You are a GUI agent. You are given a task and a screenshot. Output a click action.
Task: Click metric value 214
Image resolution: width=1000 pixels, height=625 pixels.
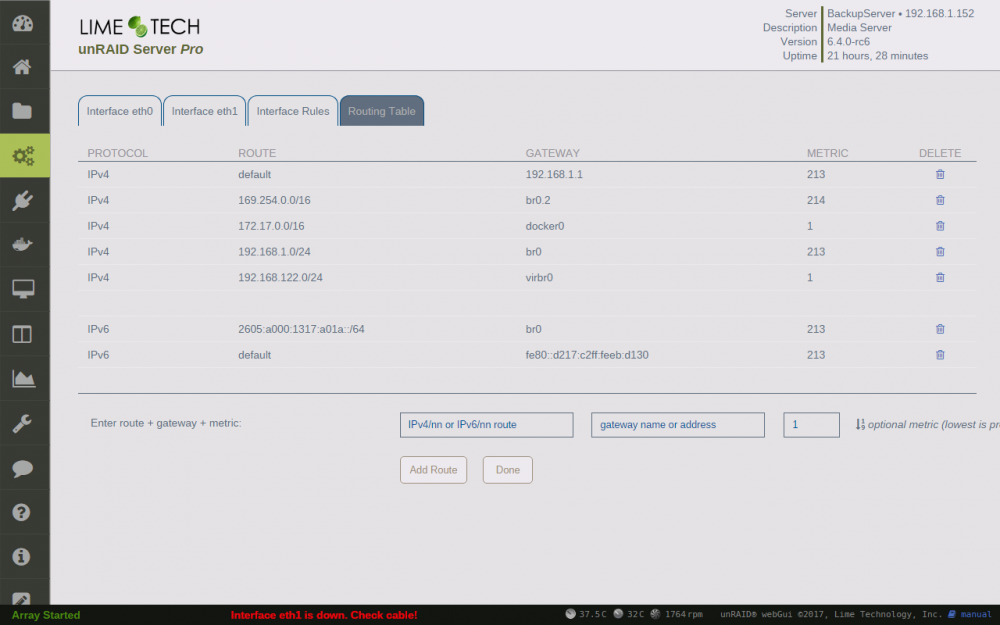click(x=816, y=200)
